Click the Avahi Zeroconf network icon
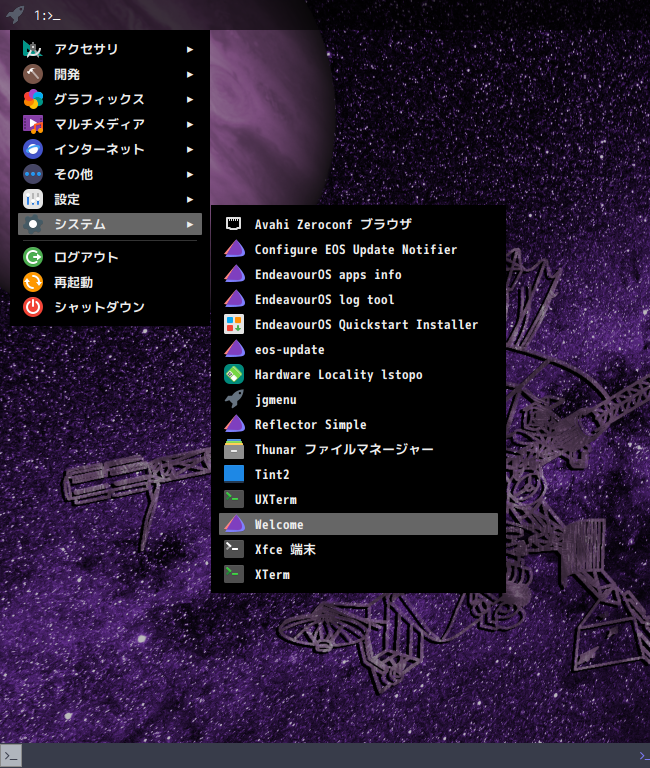This screenshot has width=650, height=768. (234, 224)
